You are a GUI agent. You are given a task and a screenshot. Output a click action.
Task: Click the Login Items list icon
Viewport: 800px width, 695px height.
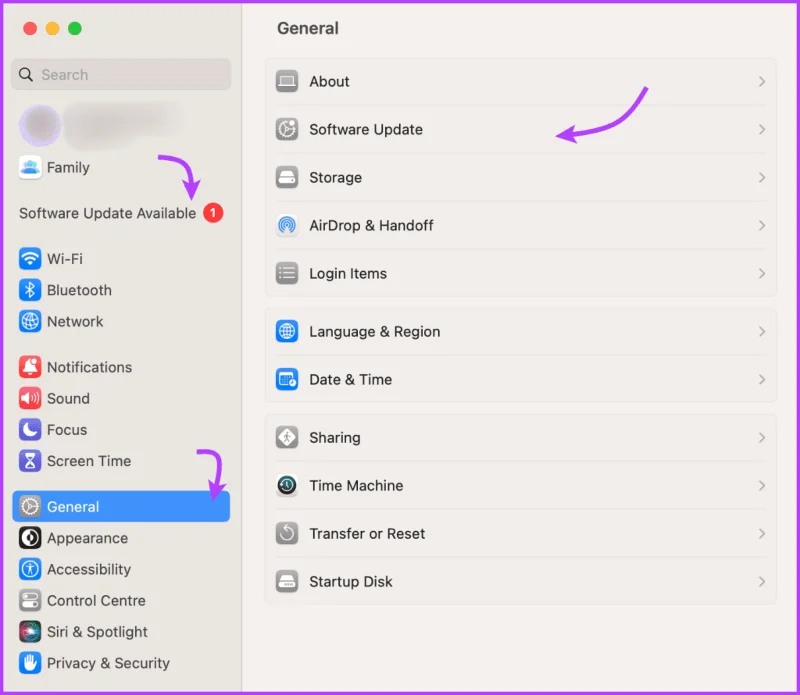(x=287, y=273)
